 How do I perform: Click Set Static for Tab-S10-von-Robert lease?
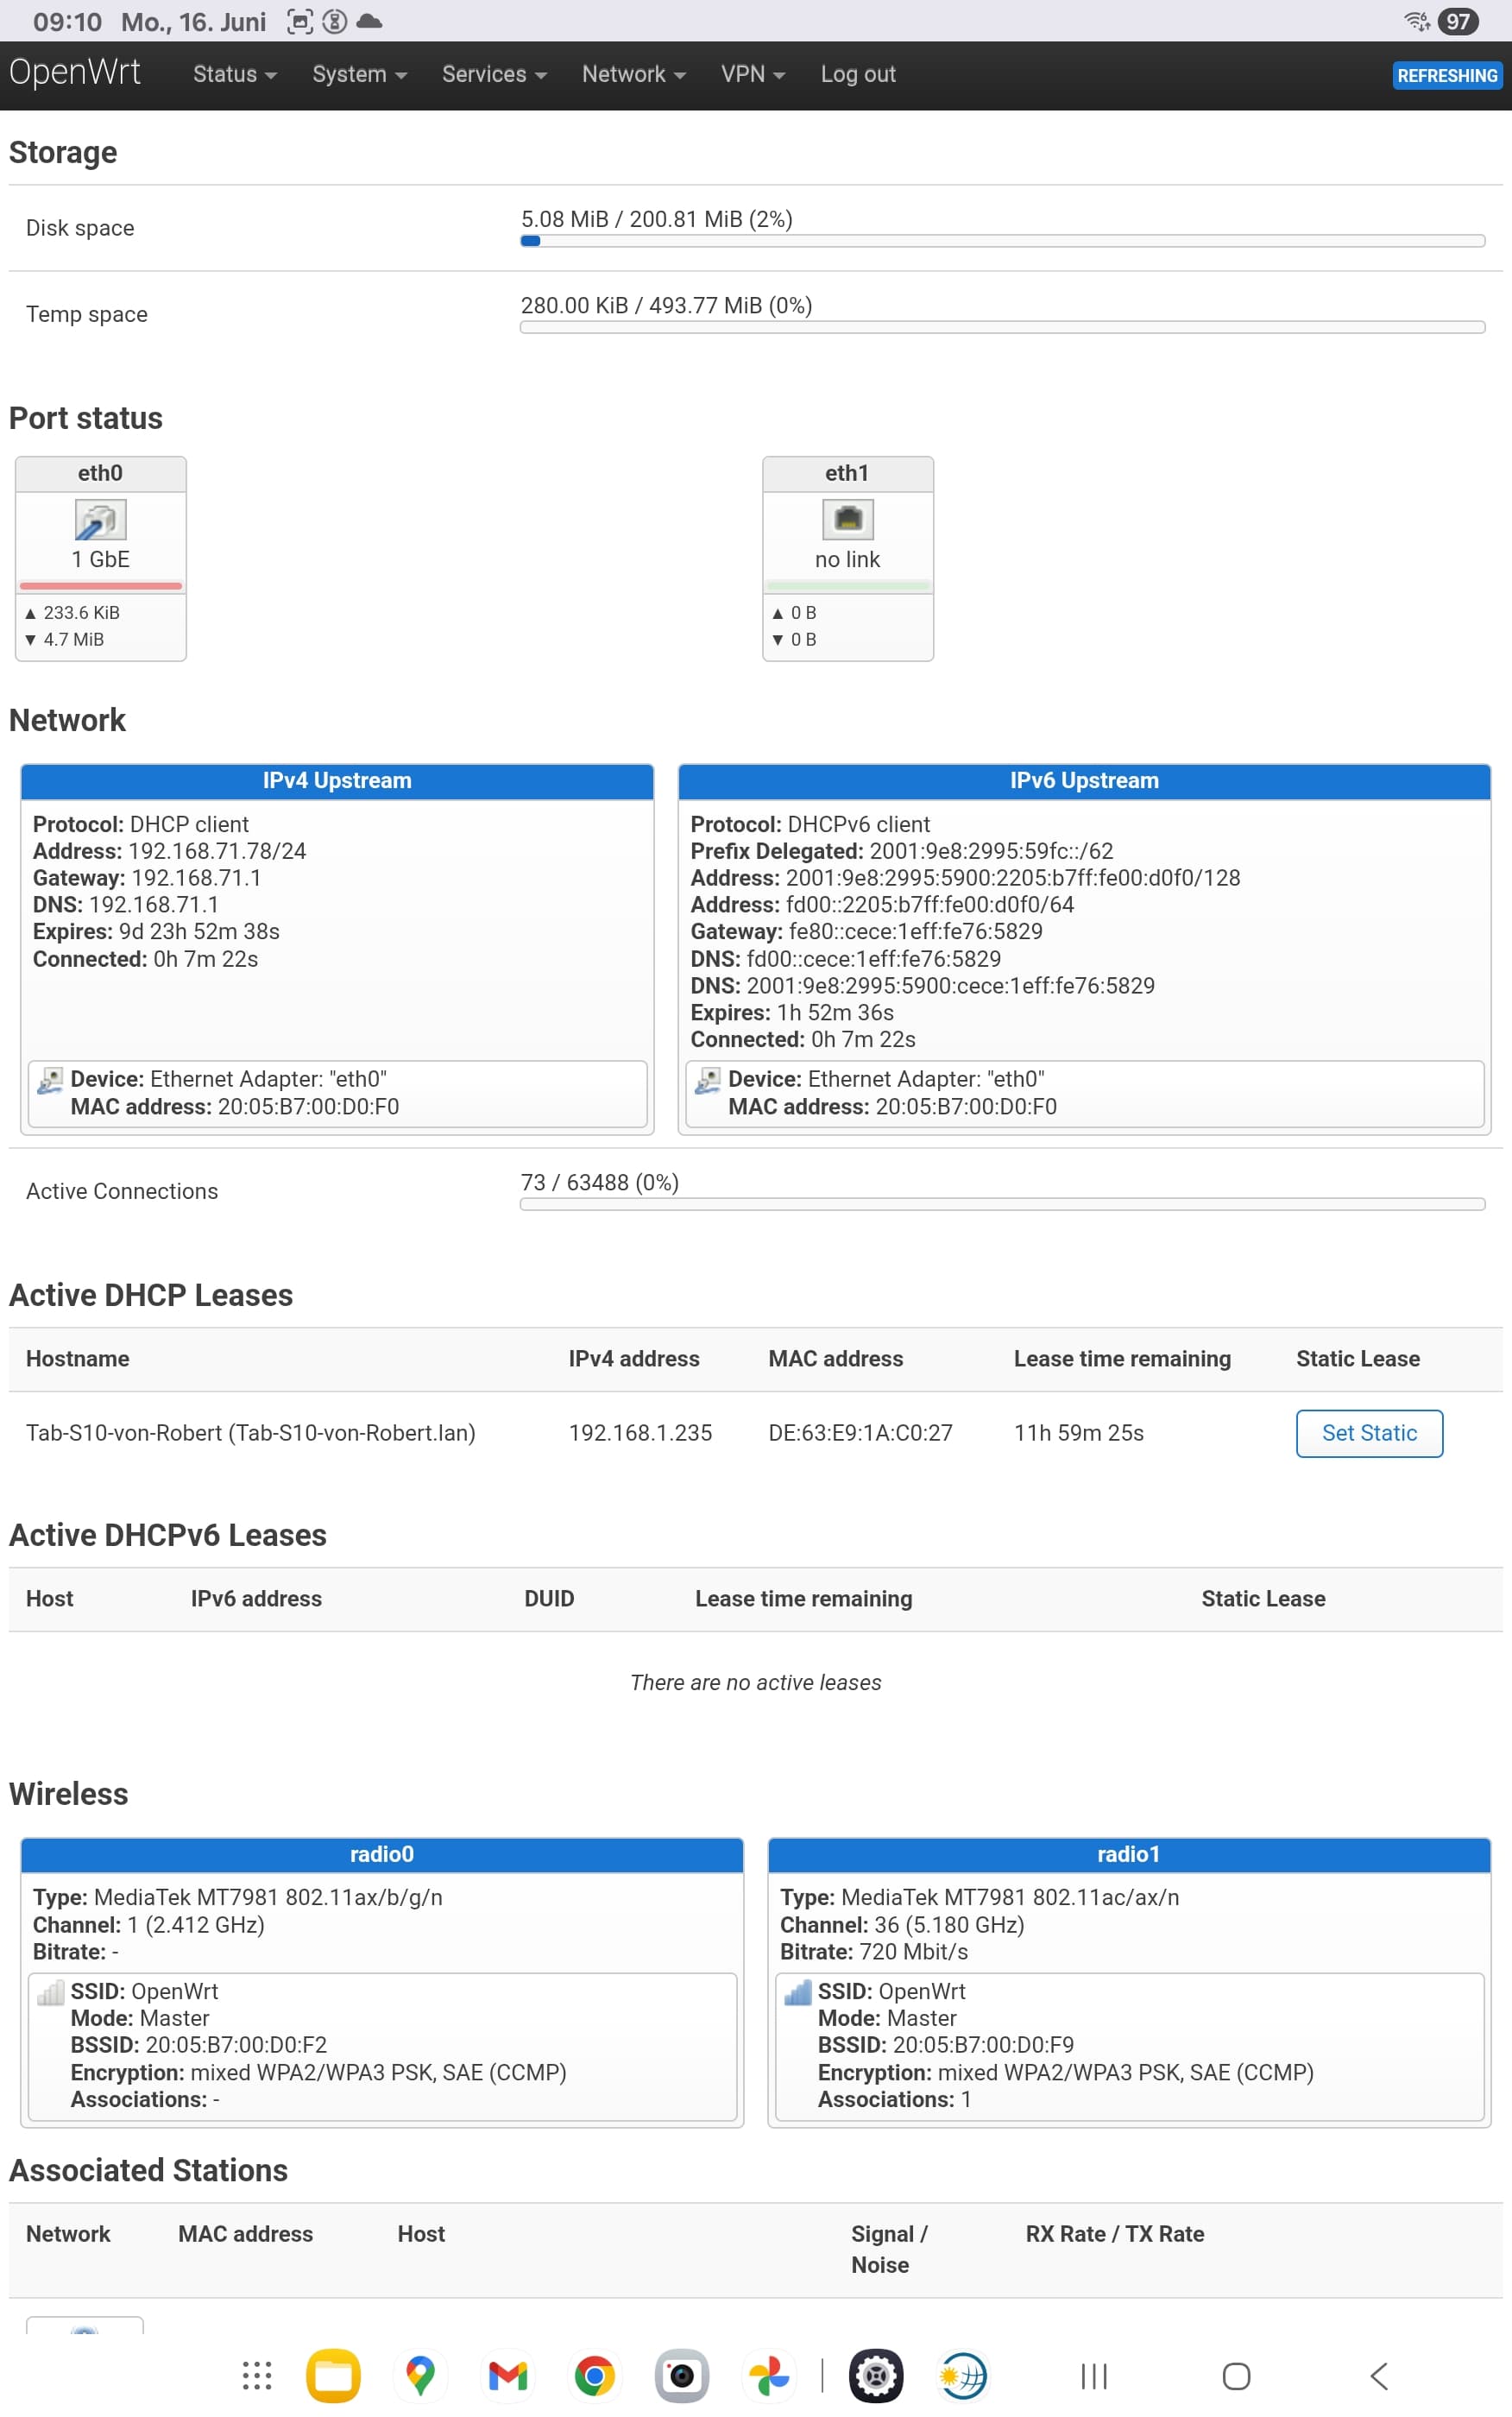point(1368,1432)
